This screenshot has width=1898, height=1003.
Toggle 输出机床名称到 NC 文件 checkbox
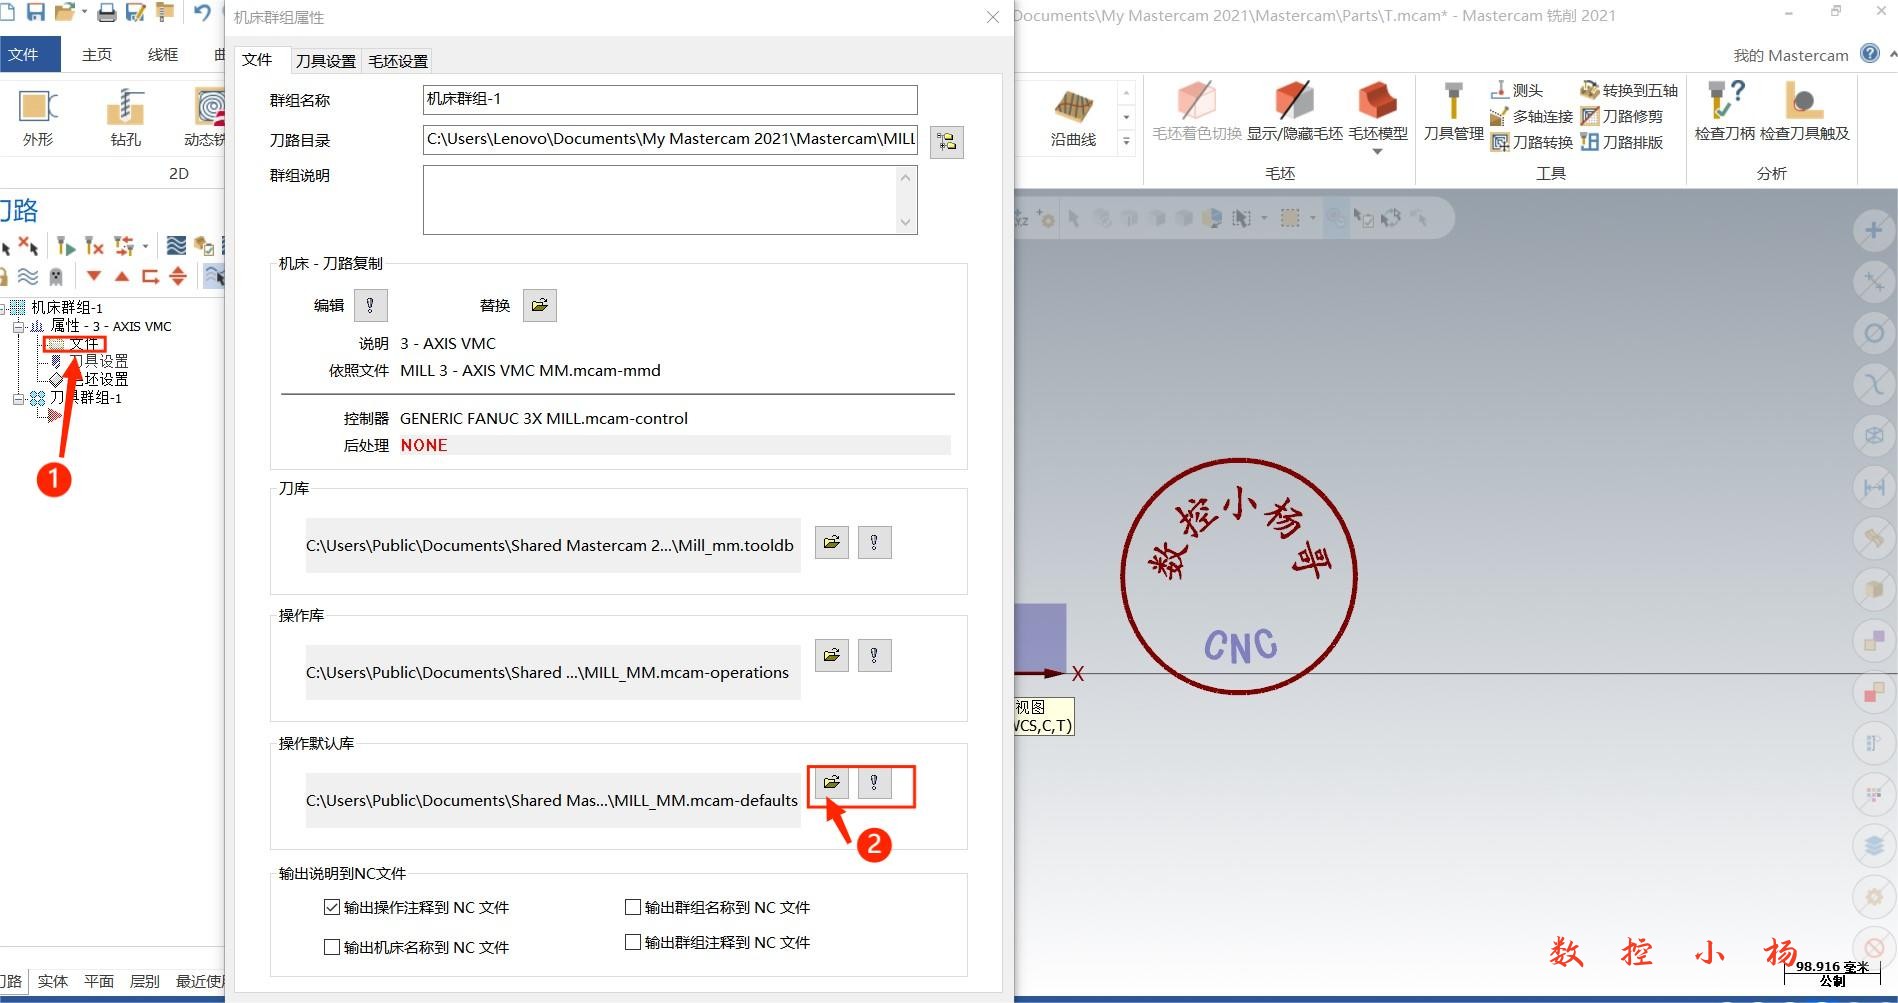pos(332,947)
